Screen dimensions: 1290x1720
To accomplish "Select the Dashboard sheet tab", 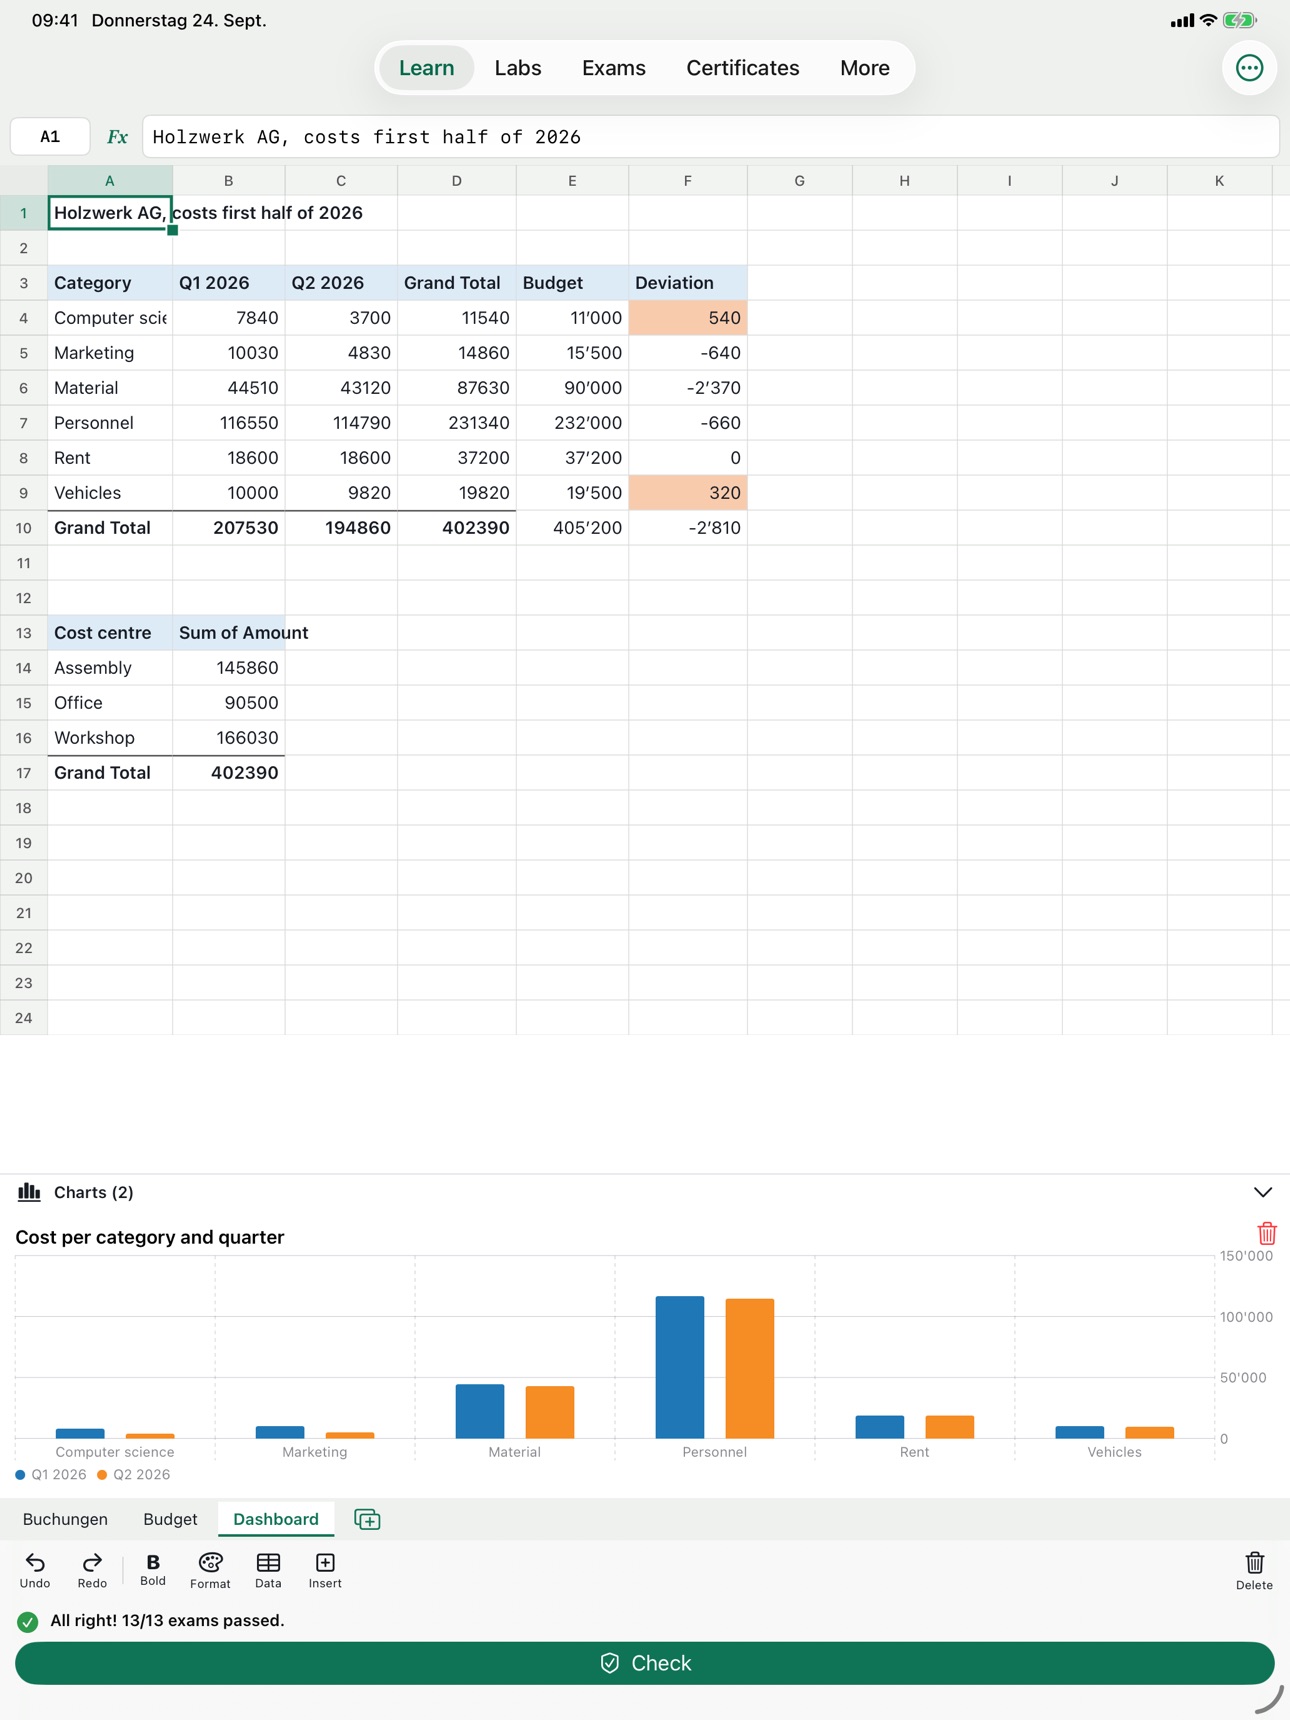I will (276, 1519).
